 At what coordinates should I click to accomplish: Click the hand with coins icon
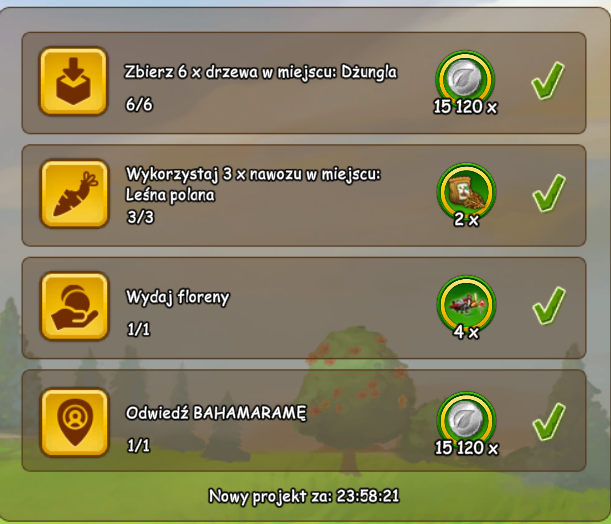(x=74, y=306)
